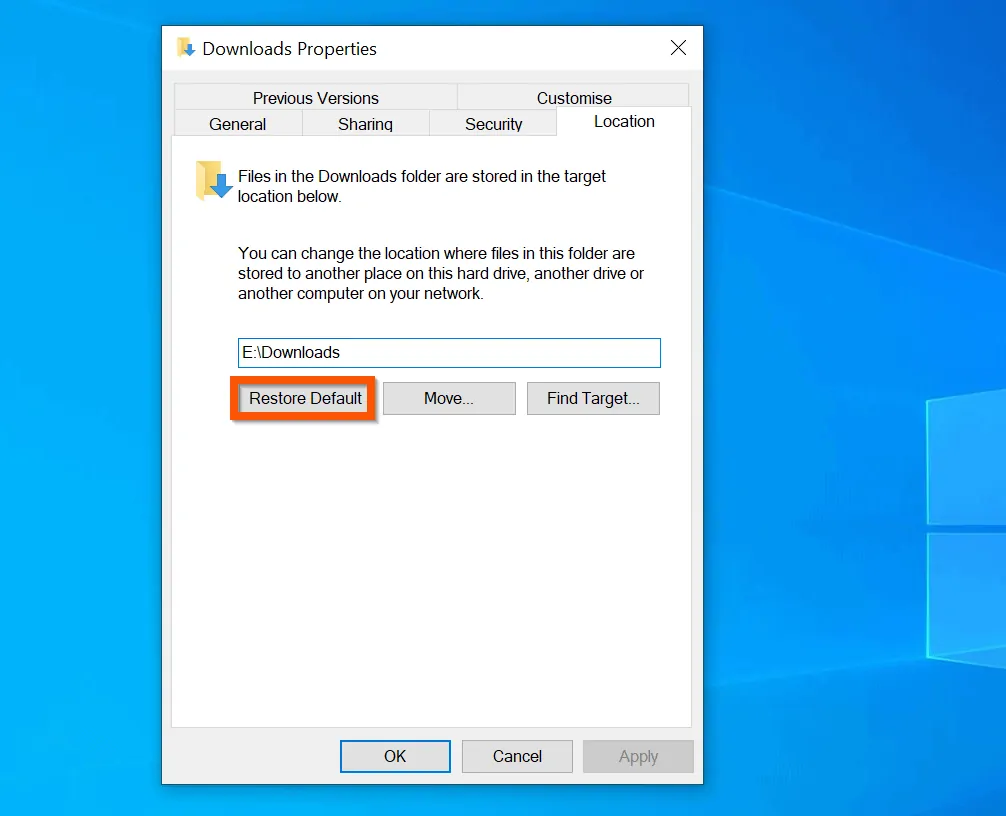
Task: Select the Security tab
Action: point(493,123)
